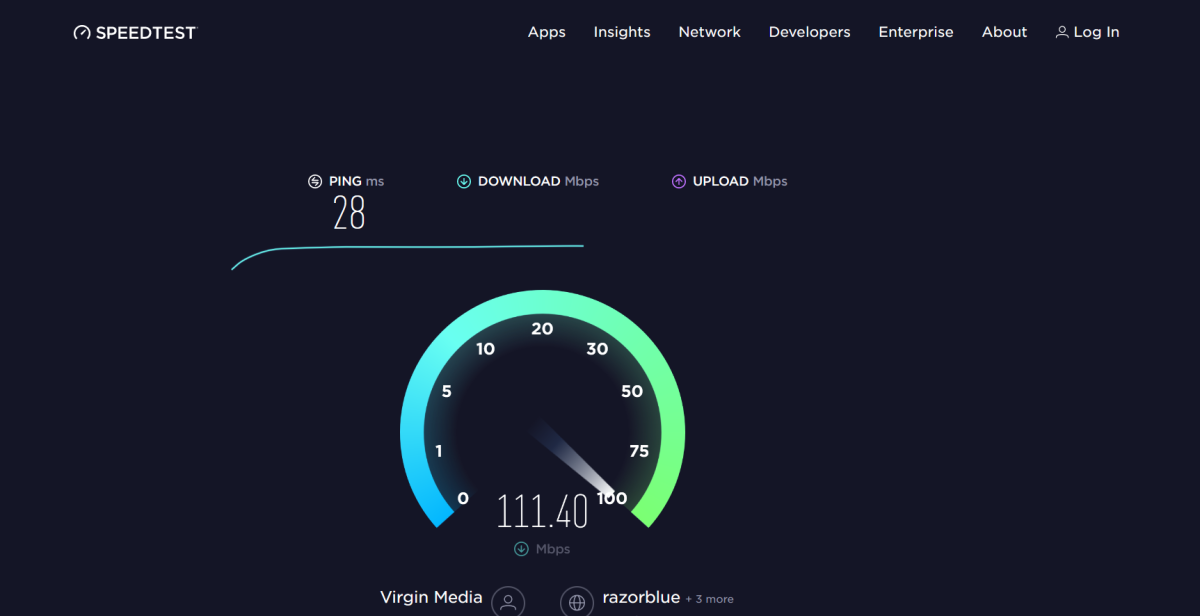Click the 100 mark on the gauge
Image resolution: width=1200 pixels, height=616 pixels.
[x=612, y=498]
